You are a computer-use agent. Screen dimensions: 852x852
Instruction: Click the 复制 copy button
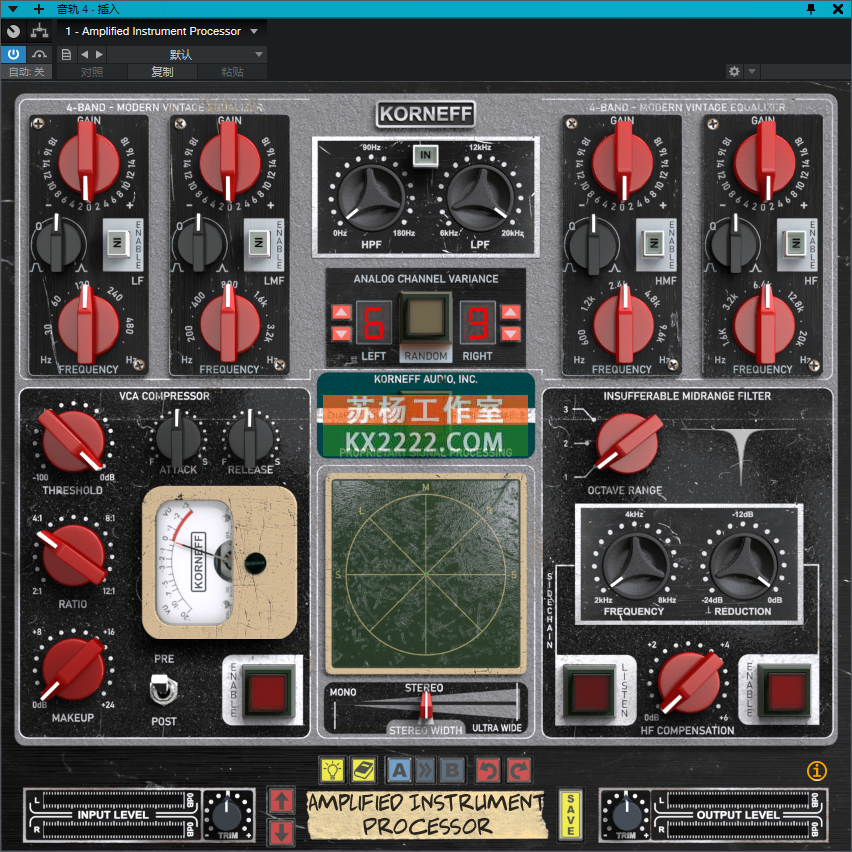coord(162,72)
